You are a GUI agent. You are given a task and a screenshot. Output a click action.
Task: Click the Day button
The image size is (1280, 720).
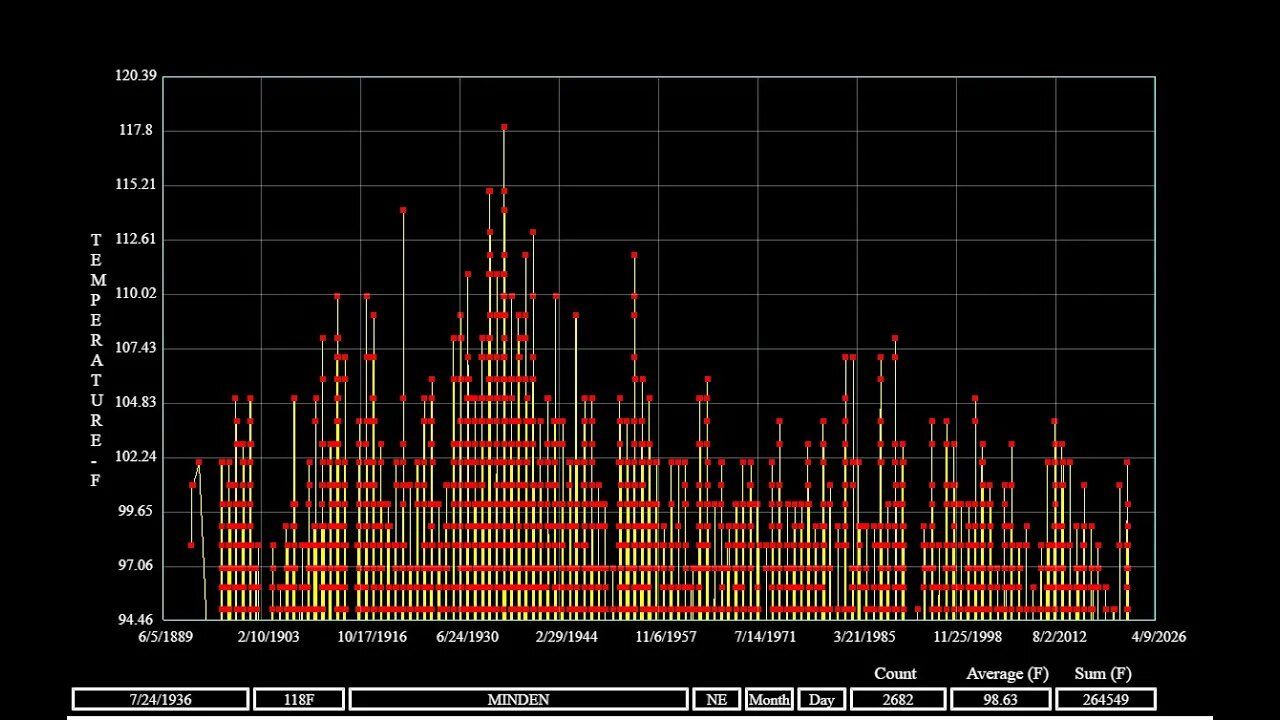tap(821, 700)
